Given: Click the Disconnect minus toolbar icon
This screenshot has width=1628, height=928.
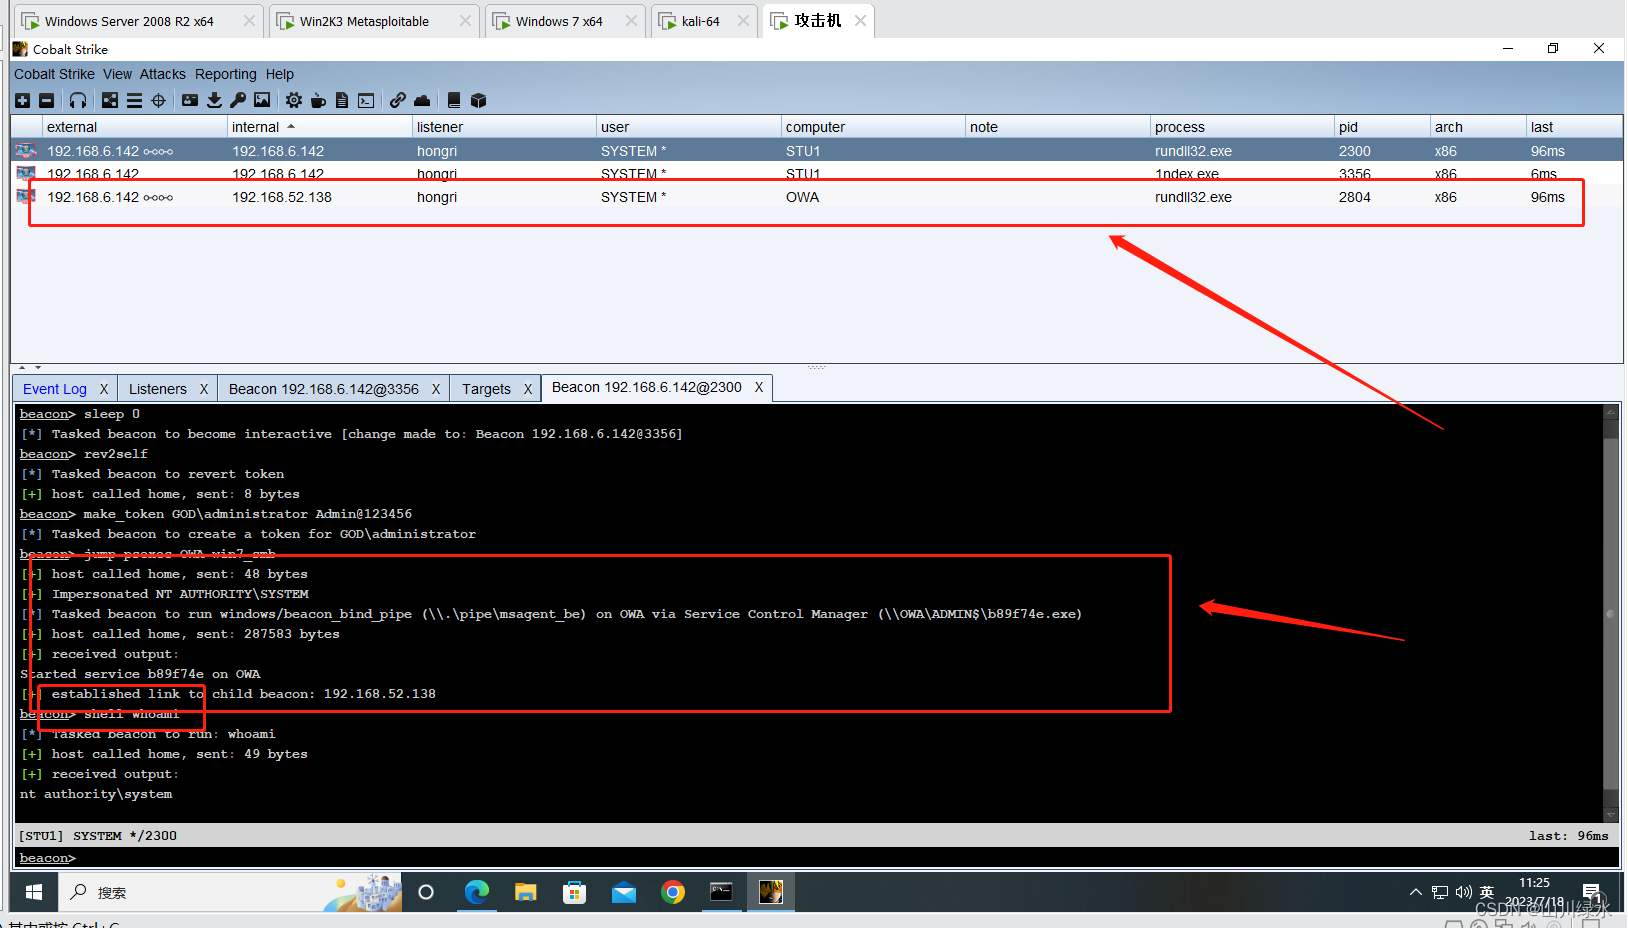Looking at the screenshot, I should 46,100.
